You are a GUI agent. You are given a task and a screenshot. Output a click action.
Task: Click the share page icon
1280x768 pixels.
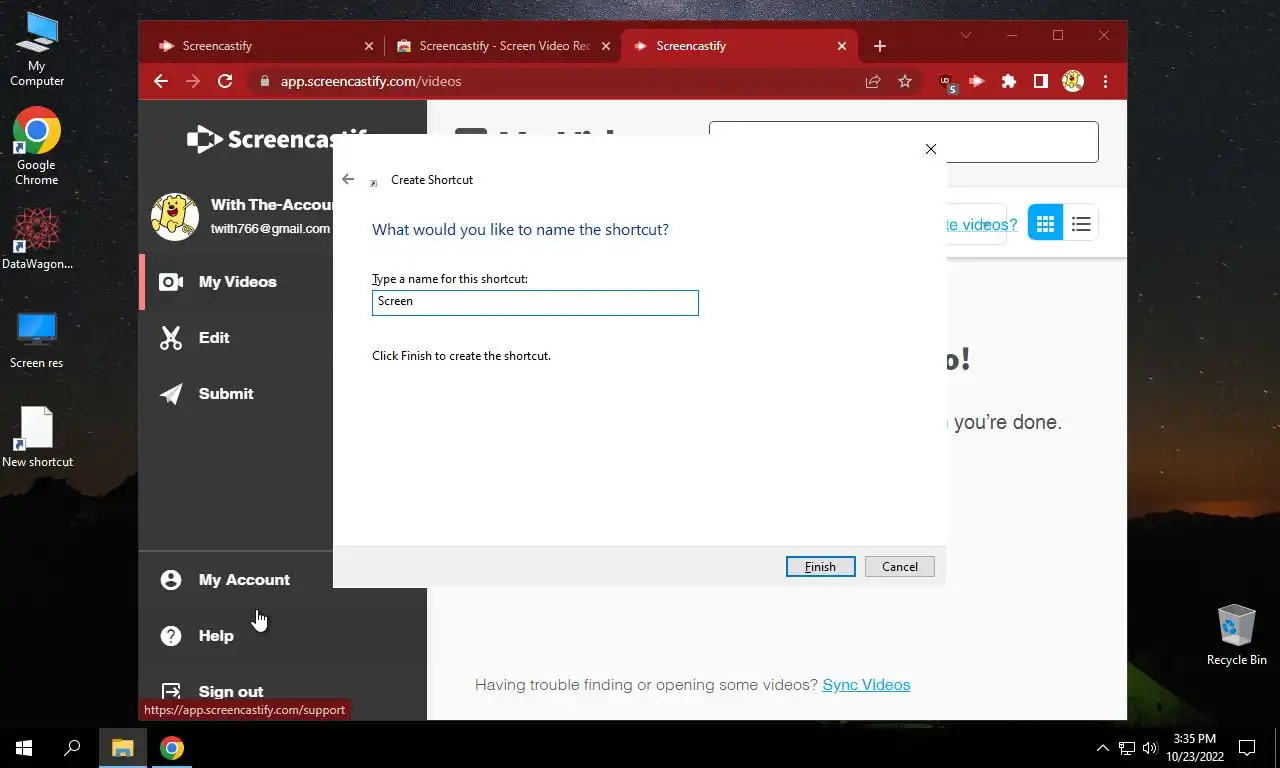(x=873, y=82)
